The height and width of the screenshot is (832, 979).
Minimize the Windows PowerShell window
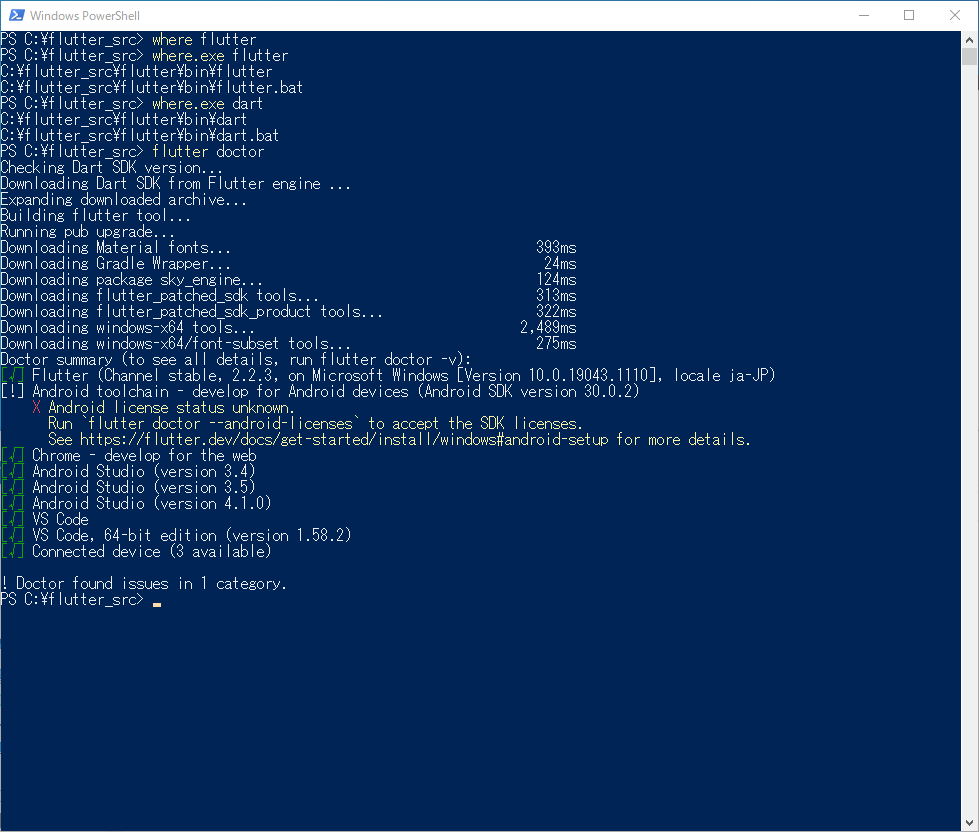864,15
